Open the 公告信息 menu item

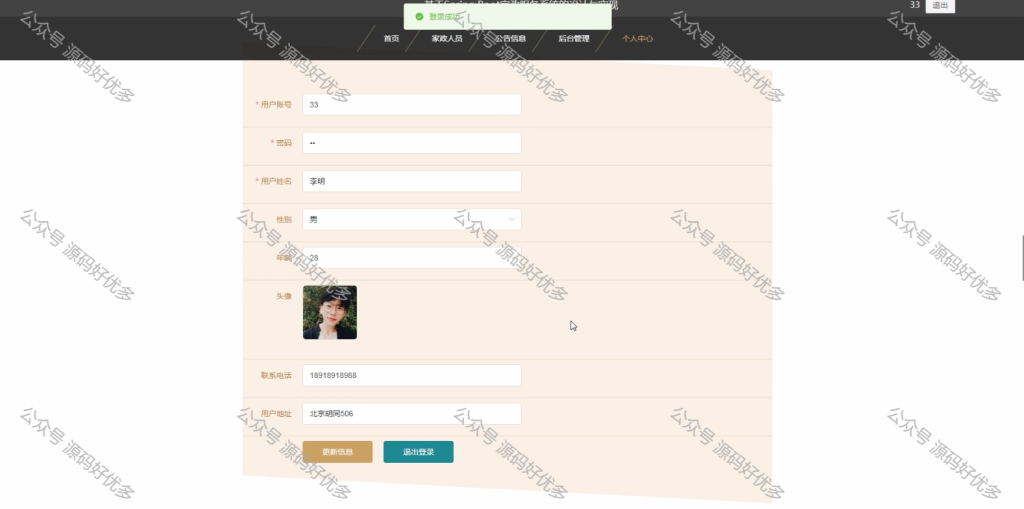point(511,39)
